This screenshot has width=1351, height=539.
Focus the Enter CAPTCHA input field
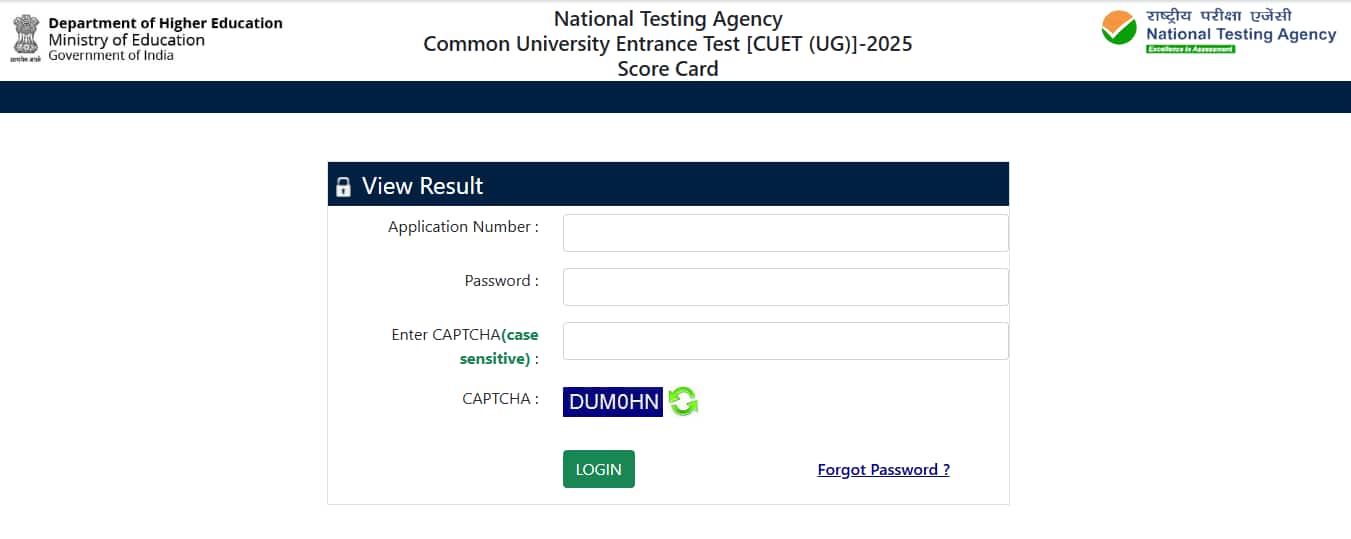[x=785, y=341]
